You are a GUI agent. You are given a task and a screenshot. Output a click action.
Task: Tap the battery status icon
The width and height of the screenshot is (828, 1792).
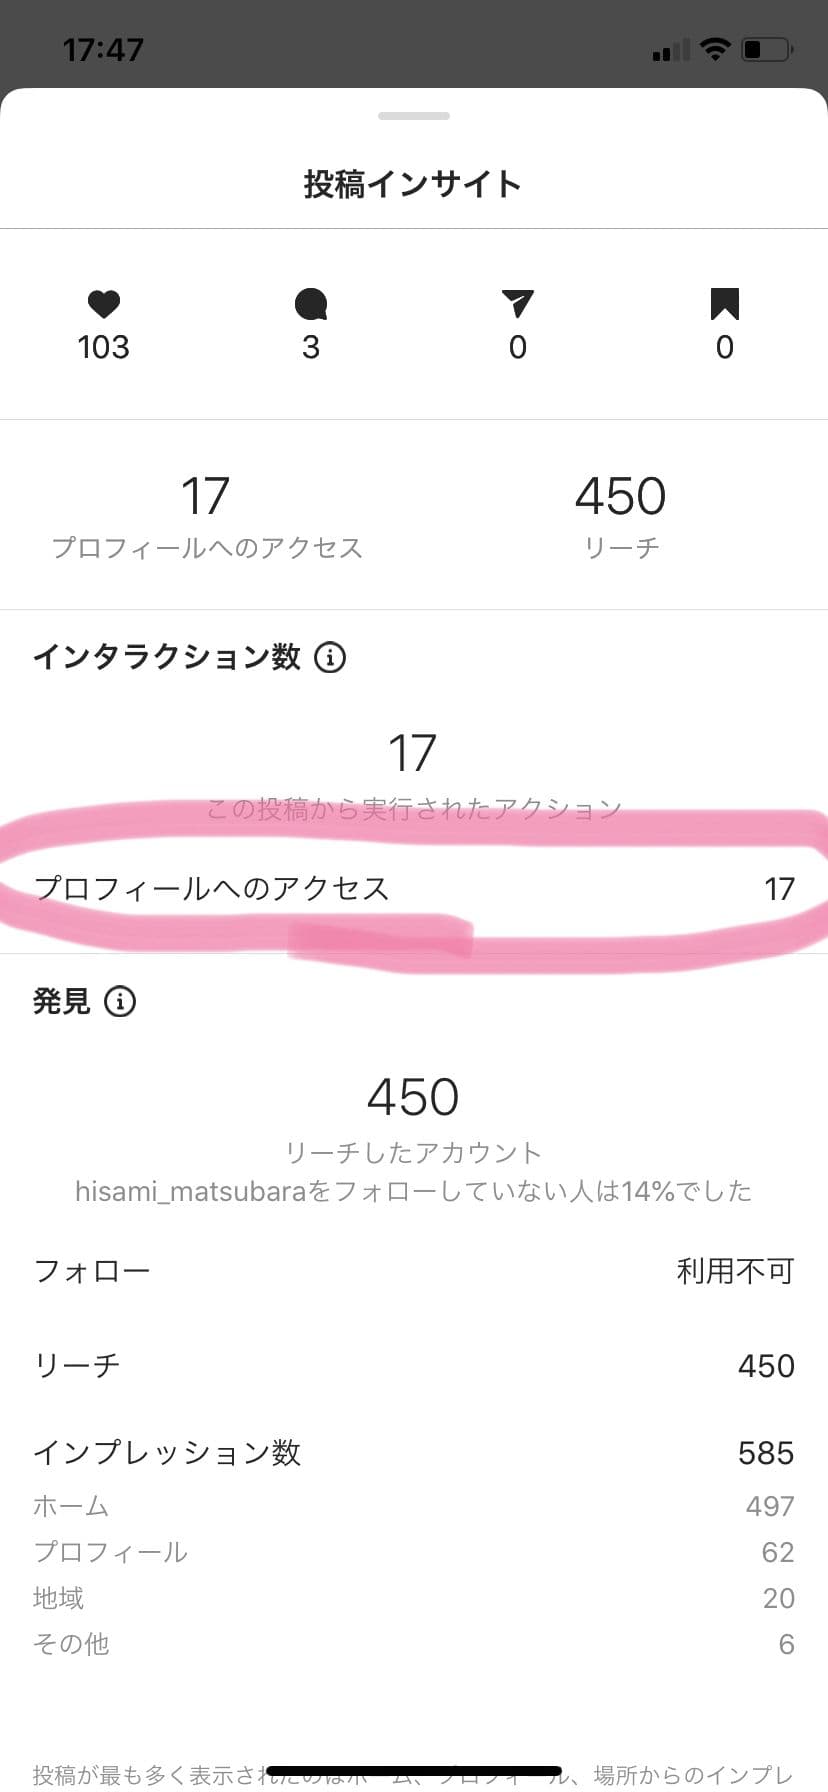767,49
